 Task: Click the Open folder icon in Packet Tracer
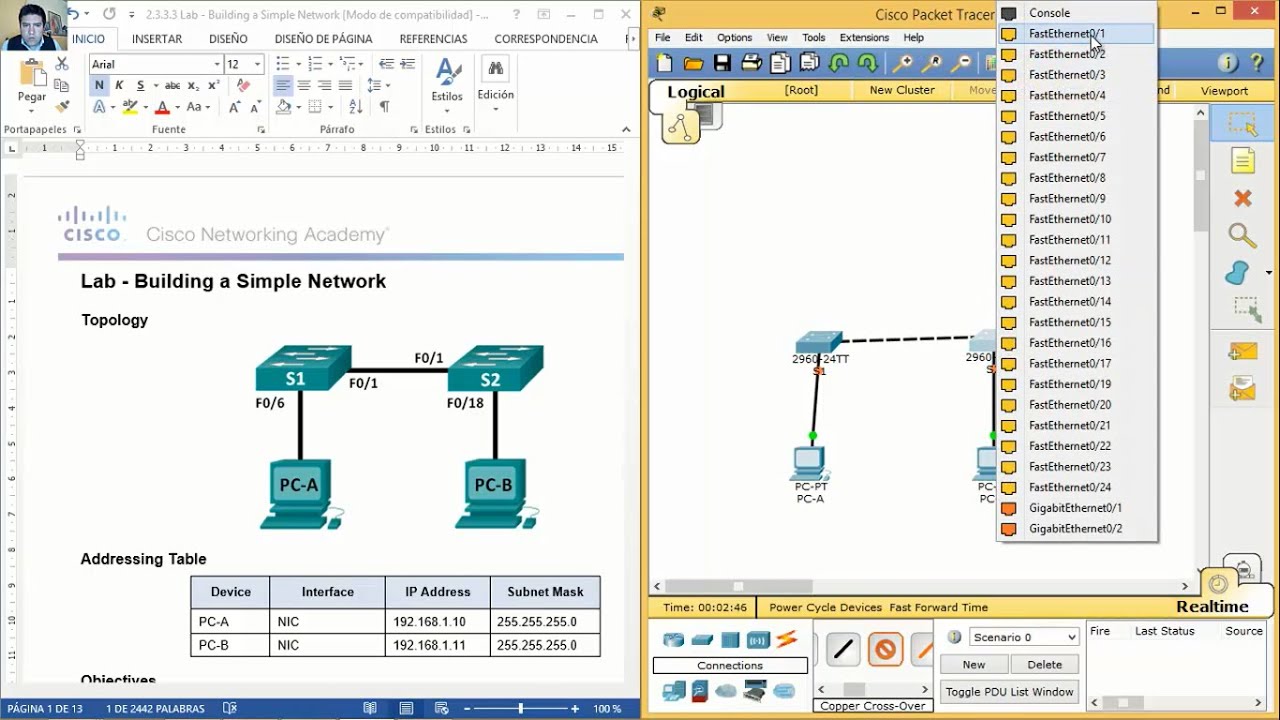pos(693,64)
